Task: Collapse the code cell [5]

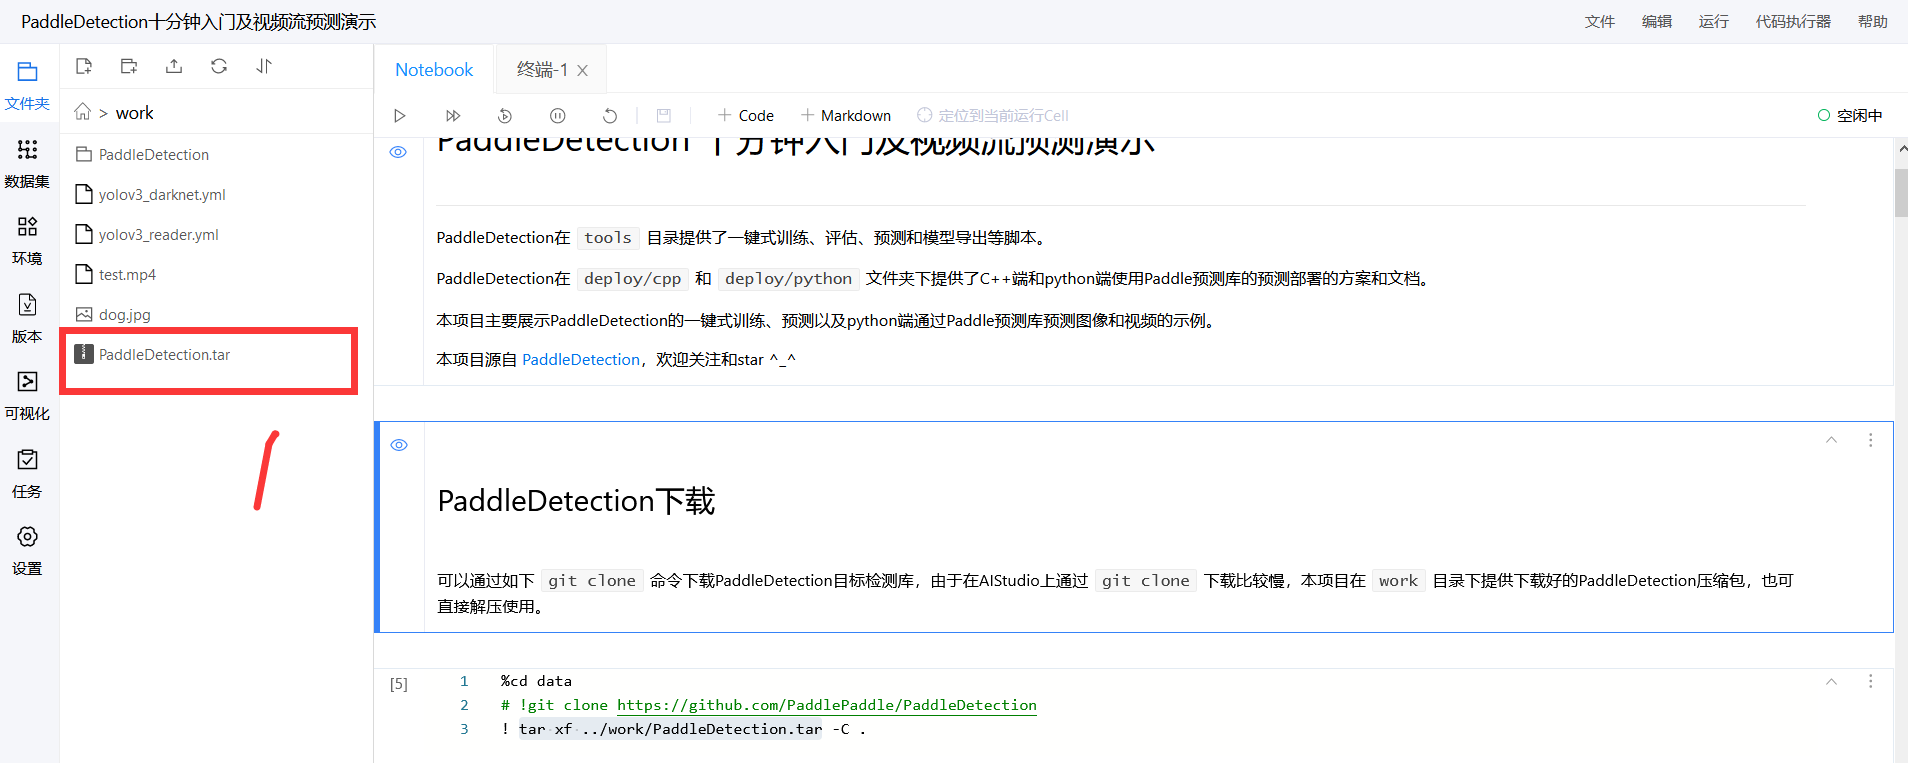Action: click(x=1831, y=681)
